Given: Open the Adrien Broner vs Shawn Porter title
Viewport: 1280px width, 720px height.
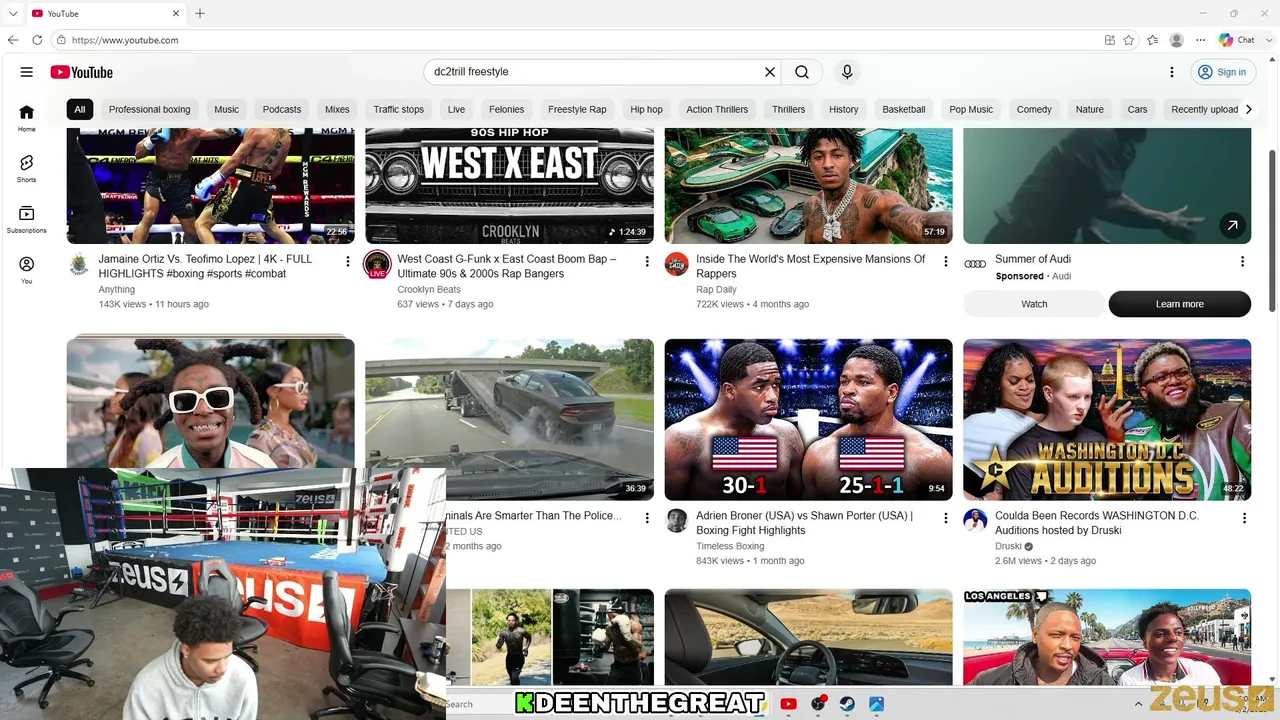Looking at the screenshot, I should point(804,523).
